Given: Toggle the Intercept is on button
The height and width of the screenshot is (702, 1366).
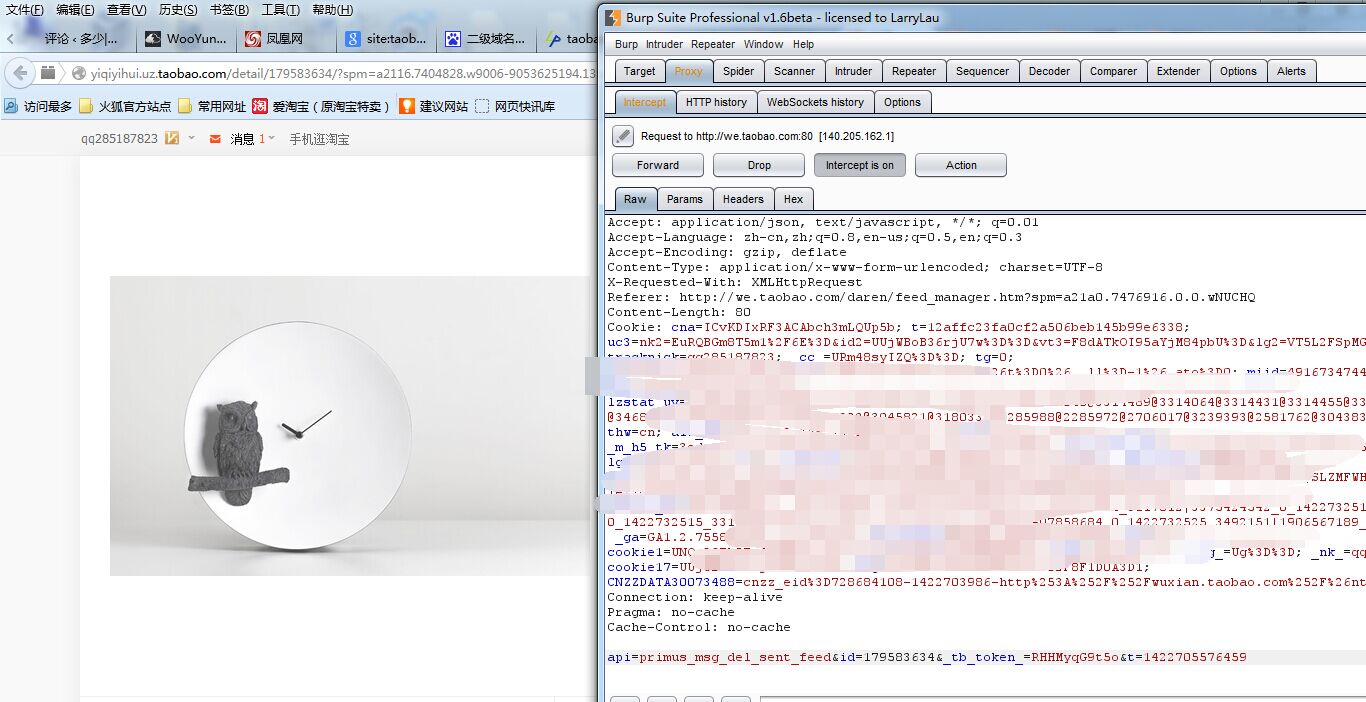Looking at the screenshot, I should 860,165.
